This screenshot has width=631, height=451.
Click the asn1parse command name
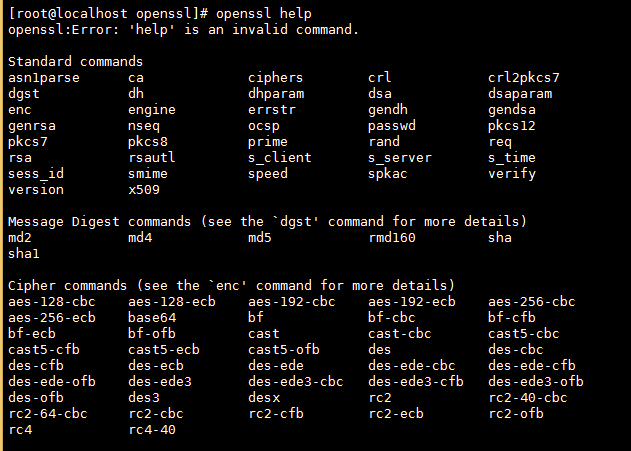click(44, 77)
